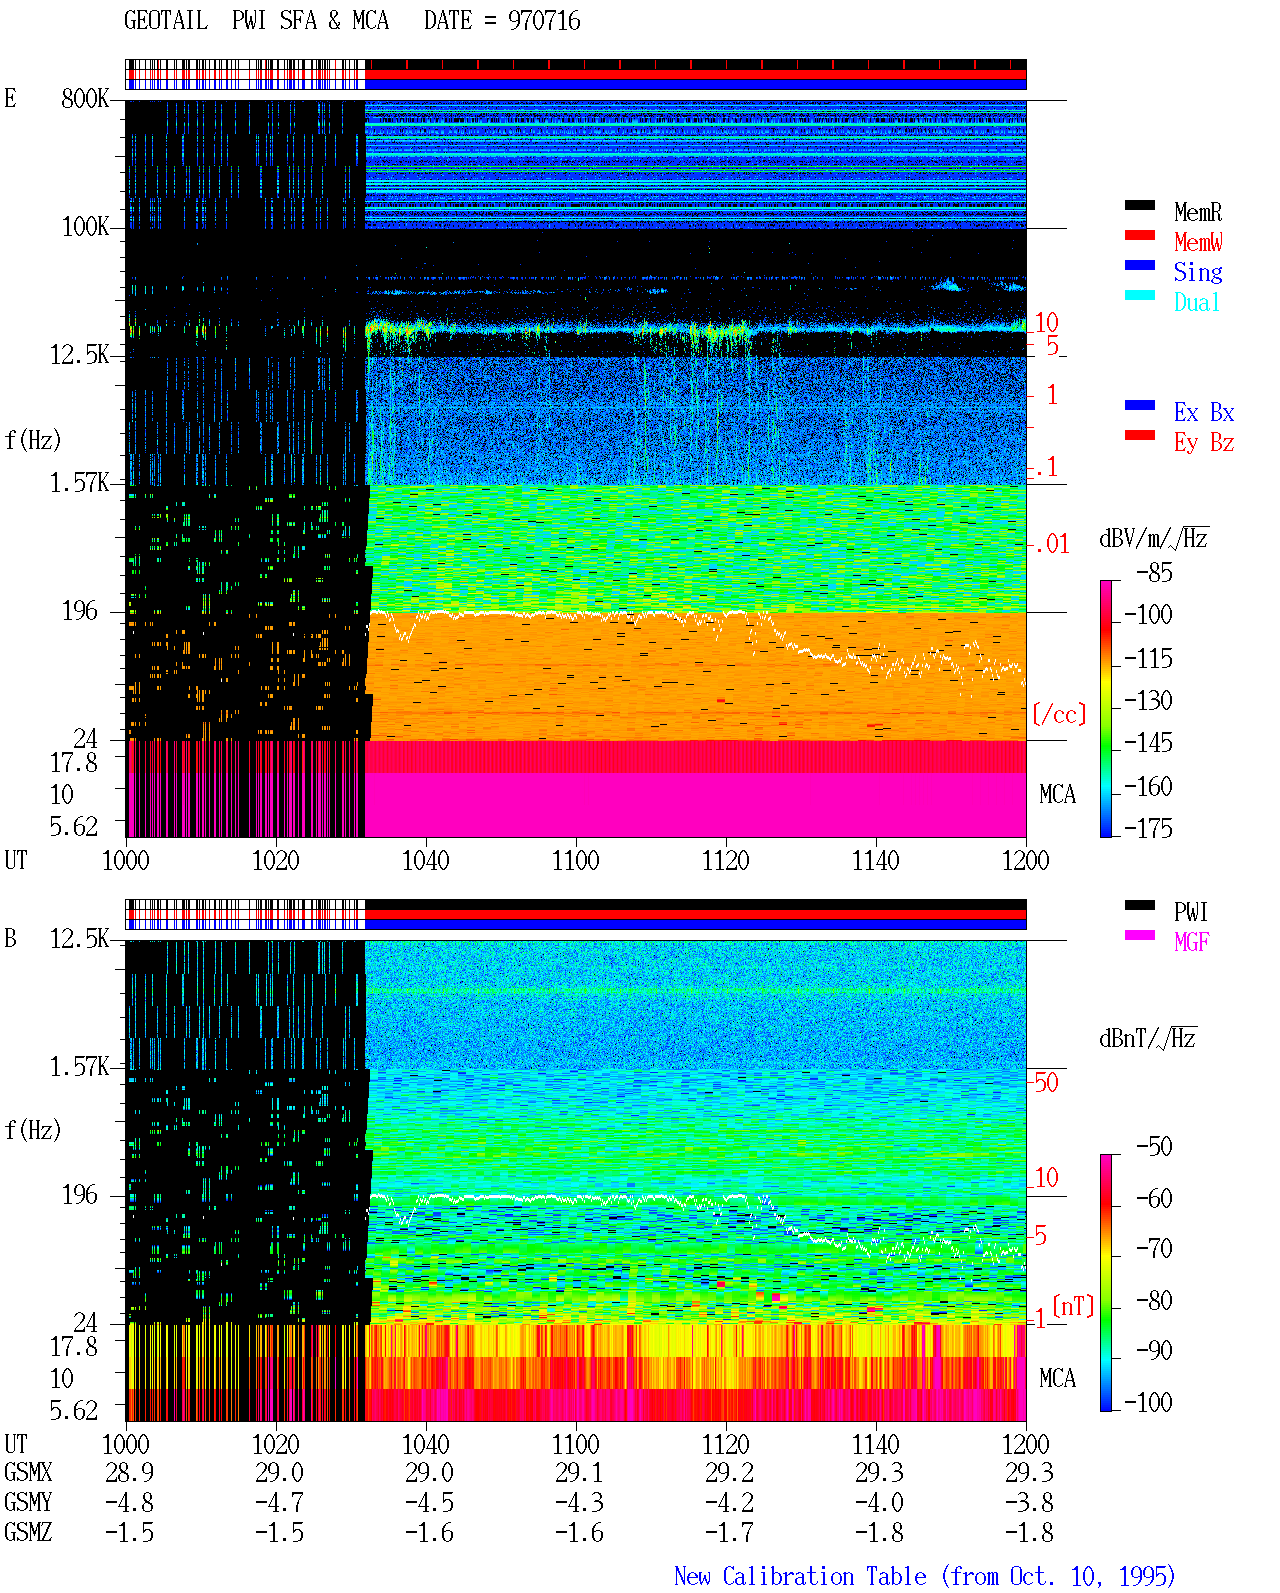The width and height of the screenshot is (1280, 1593).
Task: Click the -60 color scale value
Action: 1154,1198
